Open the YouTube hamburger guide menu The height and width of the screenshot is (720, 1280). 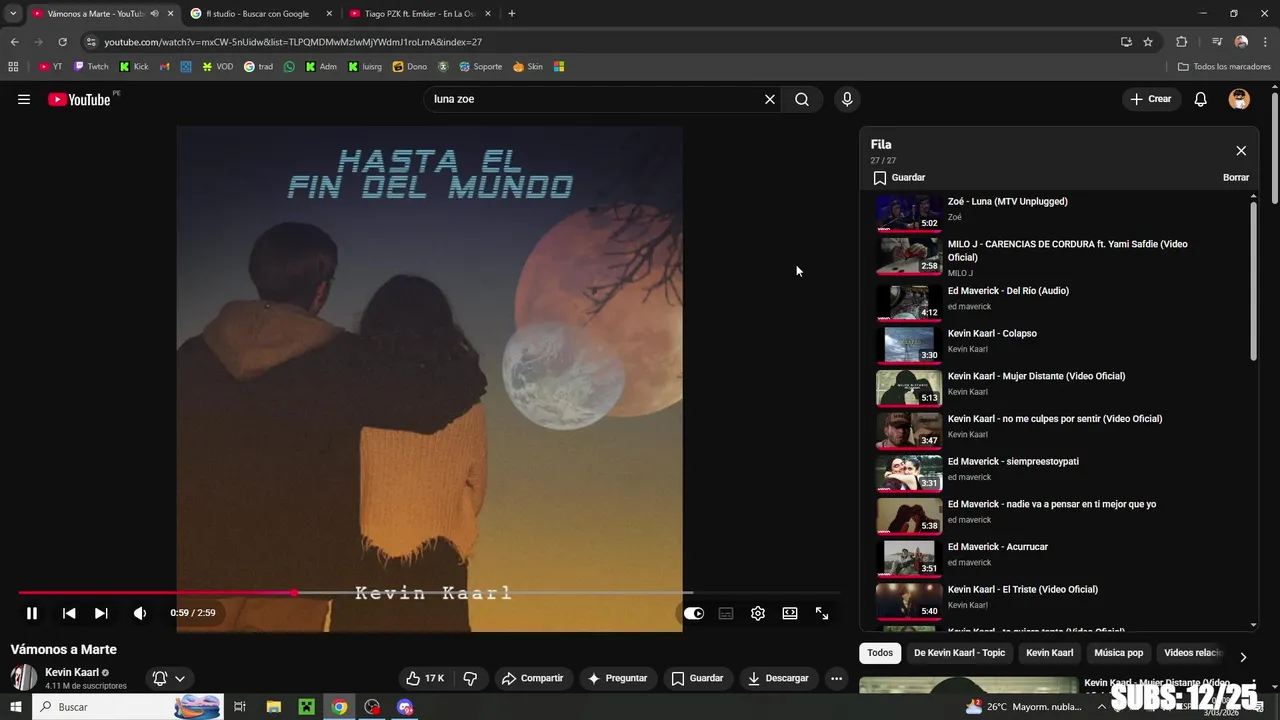tap(24, 99)
